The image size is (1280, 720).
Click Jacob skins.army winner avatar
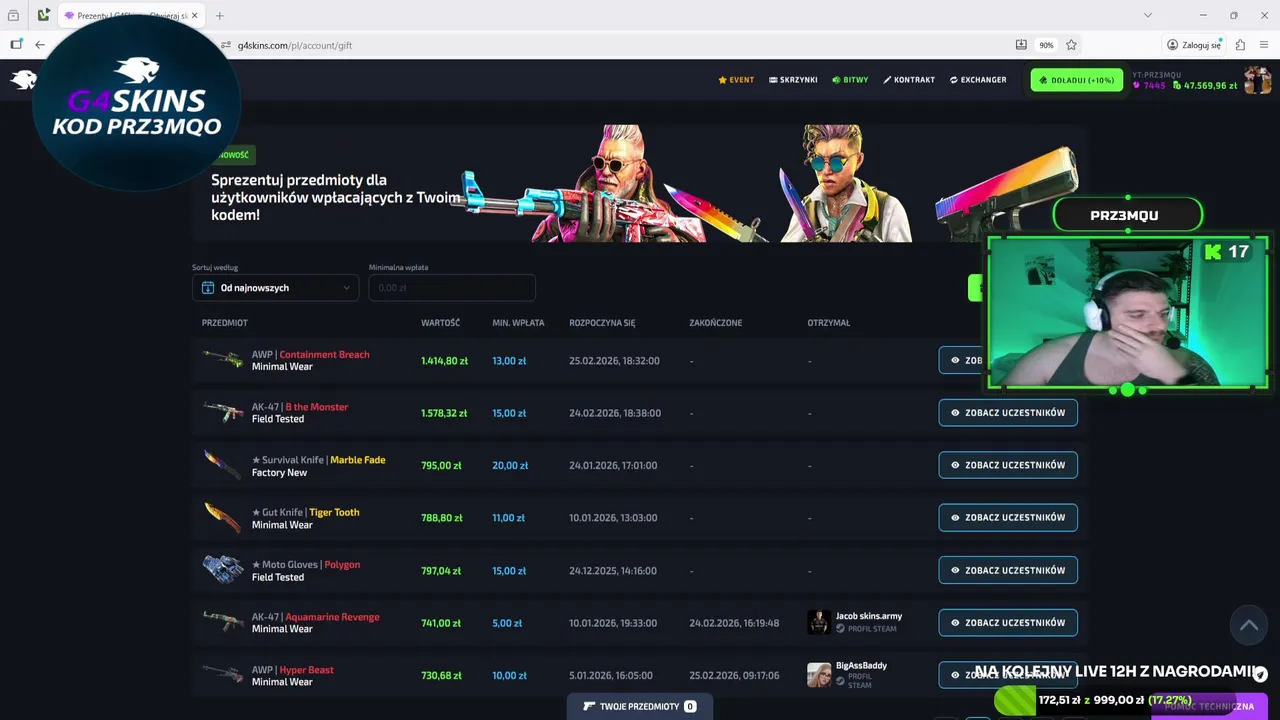(x=819, y=622)
